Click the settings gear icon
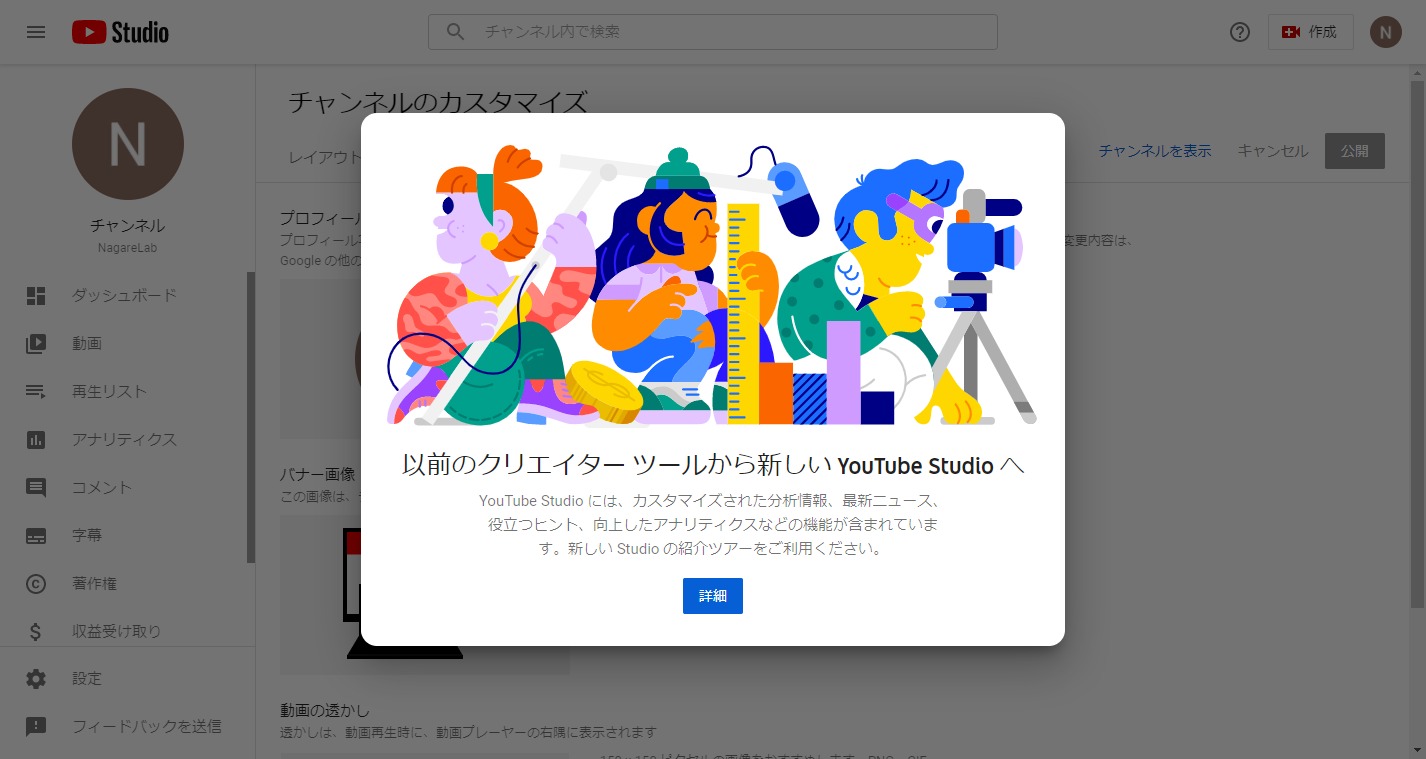This screenshot has width=1426, height=759. click(x=36, y=679)
